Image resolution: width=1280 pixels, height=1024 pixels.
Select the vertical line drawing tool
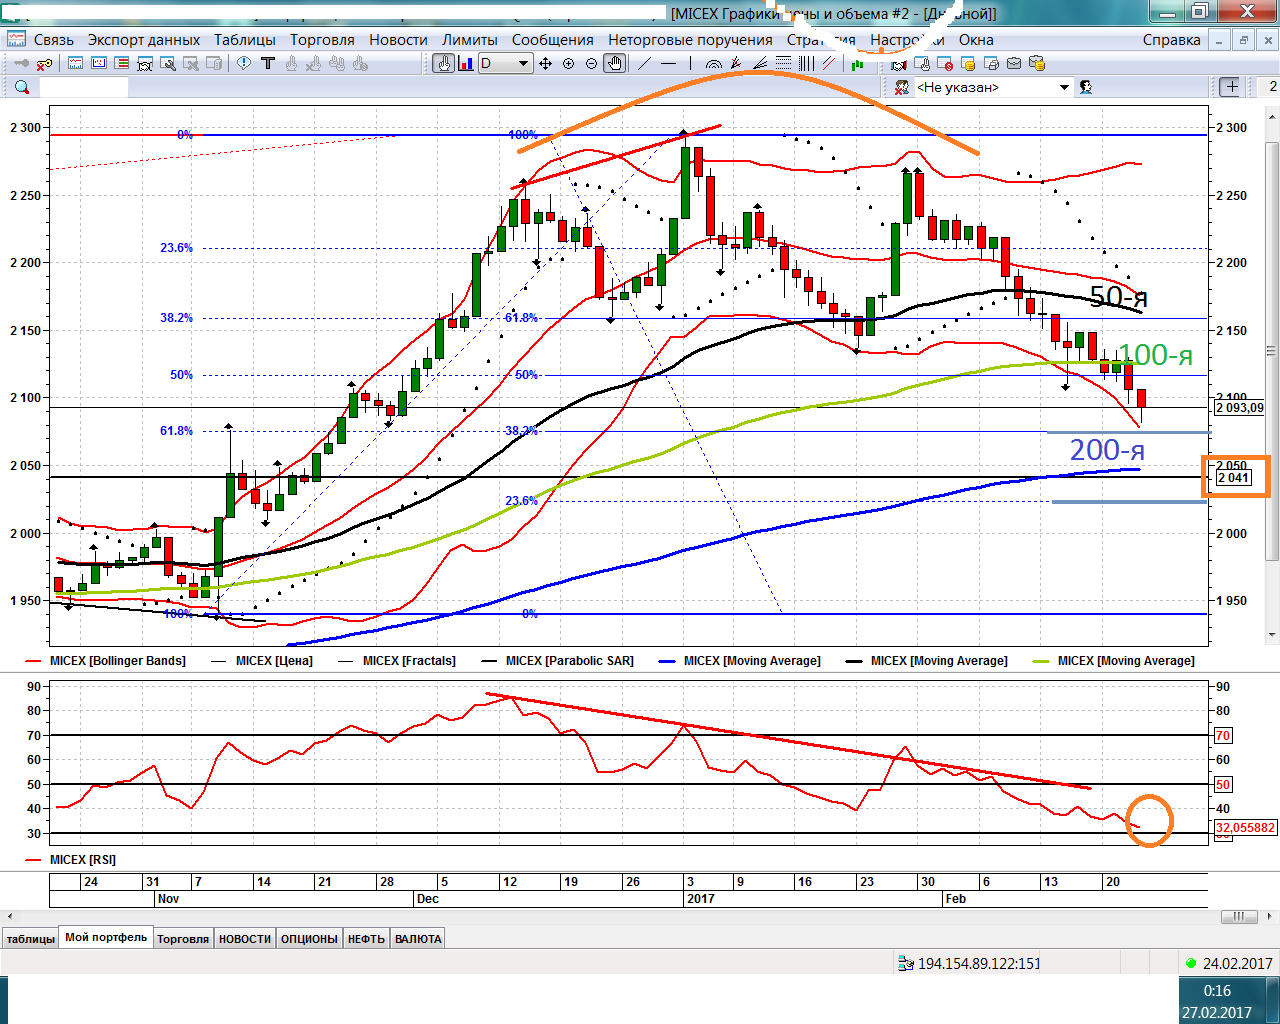pyautogui.click(x=691, y=63)
